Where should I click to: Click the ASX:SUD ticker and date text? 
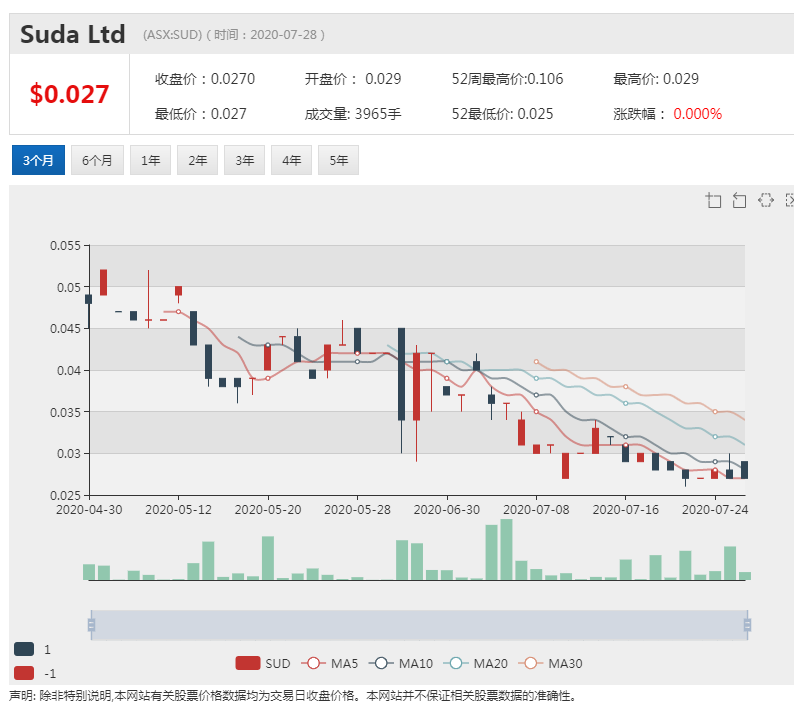pos(234,35)
